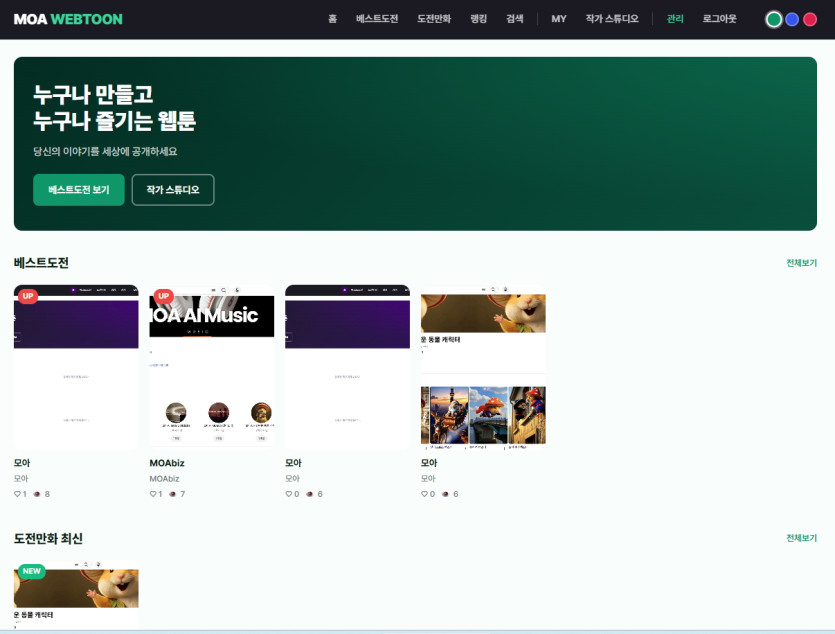Viewport: 835px width, 634px height.
Task: Go to 홈 in the navigation bar
Action: pos(332,19)
